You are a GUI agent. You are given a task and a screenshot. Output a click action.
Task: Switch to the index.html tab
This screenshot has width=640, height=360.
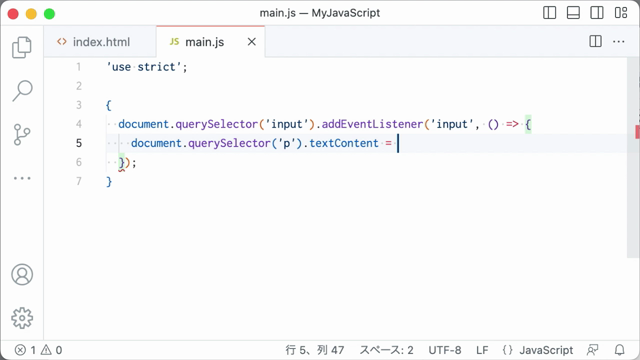tap(94, 42)
